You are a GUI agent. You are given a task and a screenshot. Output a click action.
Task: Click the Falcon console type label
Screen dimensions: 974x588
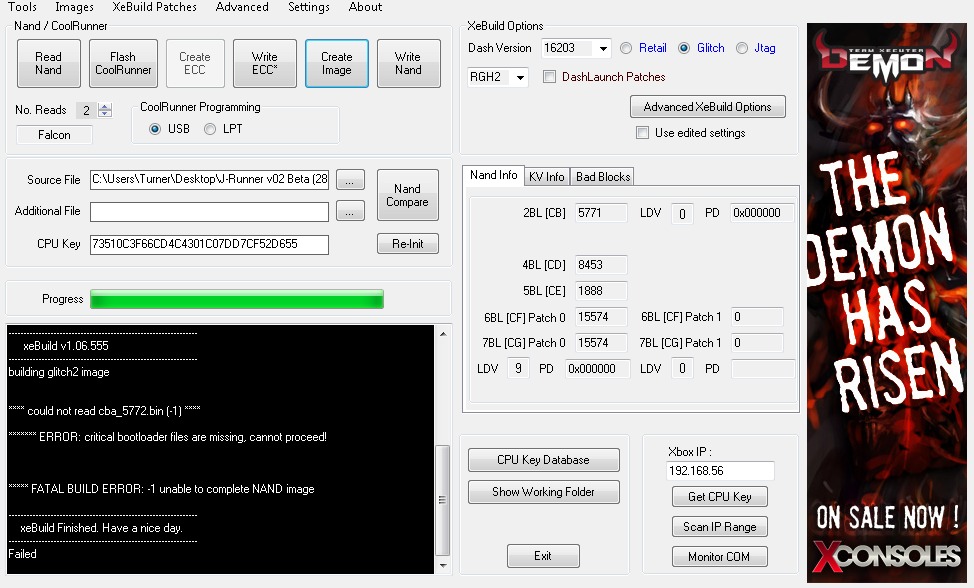click(x=54, y=135)
